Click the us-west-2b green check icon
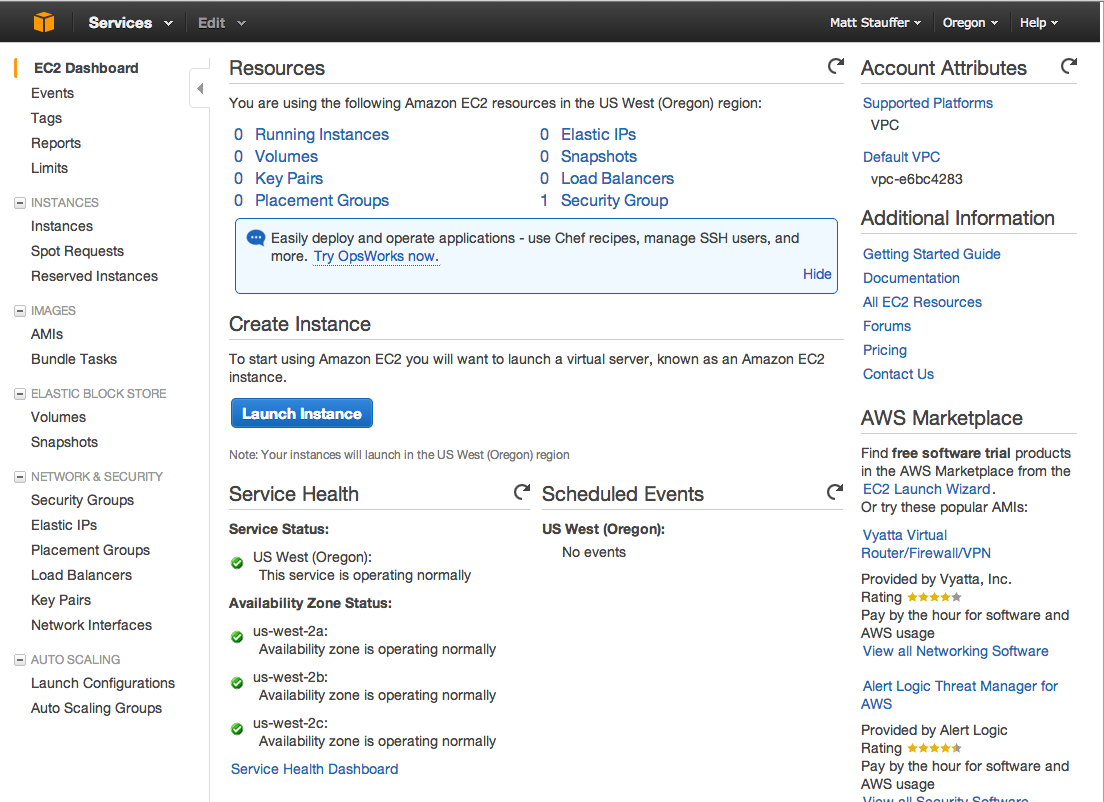Viewport: 1104px width, 802px height. (237, 683)
